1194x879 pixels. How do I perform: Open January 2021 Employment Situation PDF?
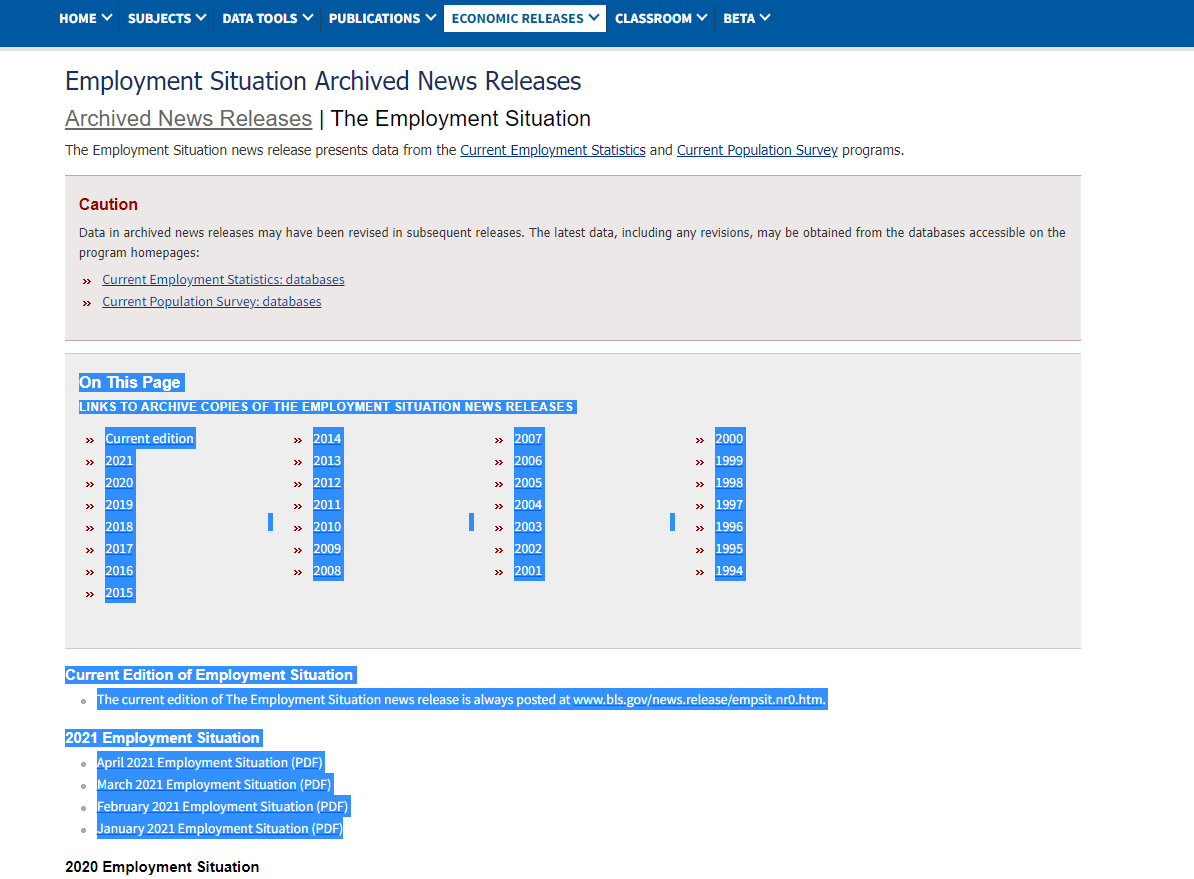219,829
